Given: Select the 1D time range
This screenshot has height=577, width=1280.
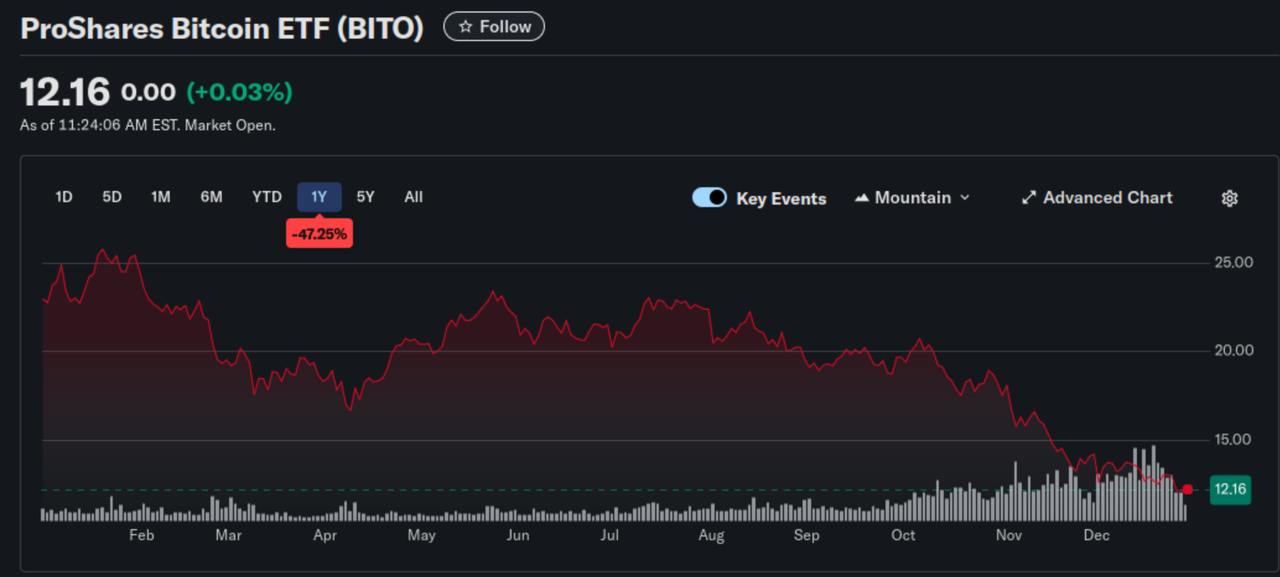Looking at the screenshot, I should click(64, 197).
